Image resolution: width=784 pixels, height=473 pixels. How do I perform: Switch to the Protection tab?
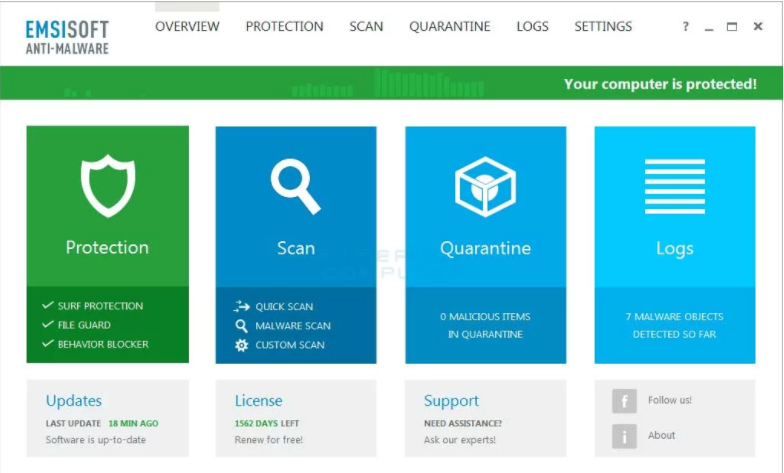[284, 26]
